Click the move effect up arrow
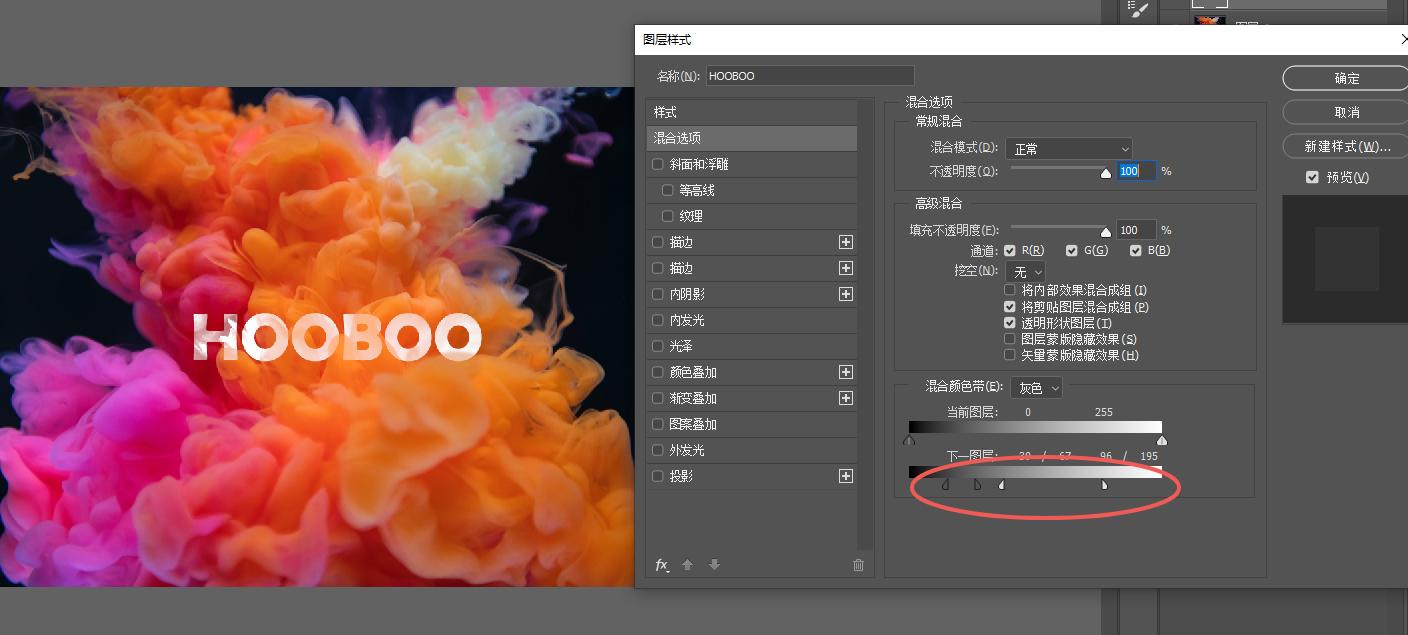The height and width of the screenshot is (635, 1408). coord(688,565)
